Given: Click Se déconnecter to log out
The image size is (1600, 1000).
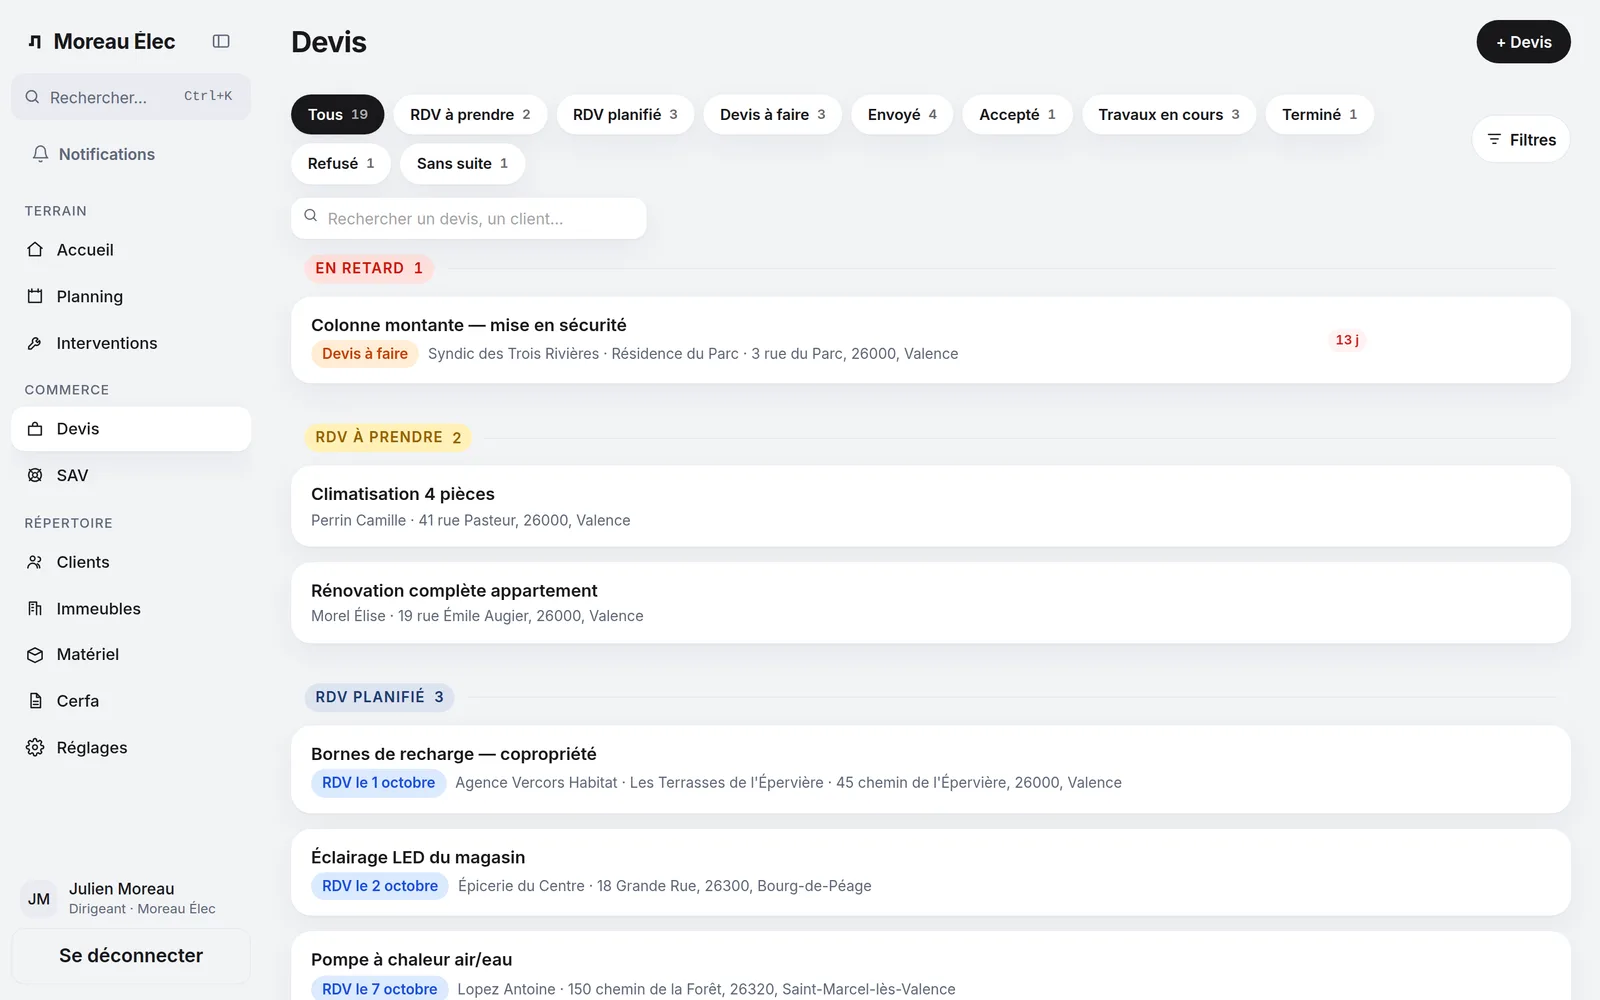Looking at the screenshot, I should [131, 955].
